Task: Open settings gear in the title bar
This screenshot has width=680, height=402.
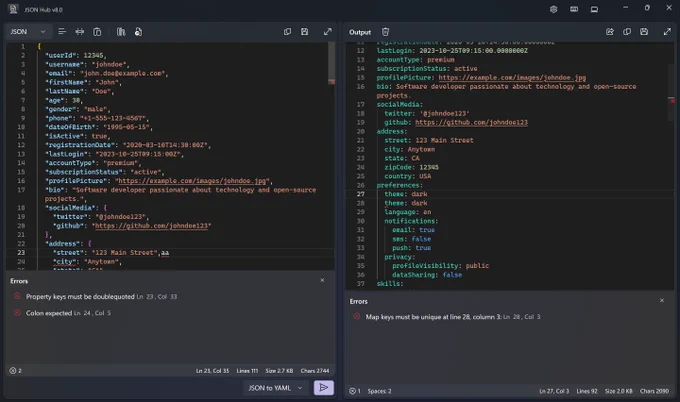Action: (x=553, y=9)
